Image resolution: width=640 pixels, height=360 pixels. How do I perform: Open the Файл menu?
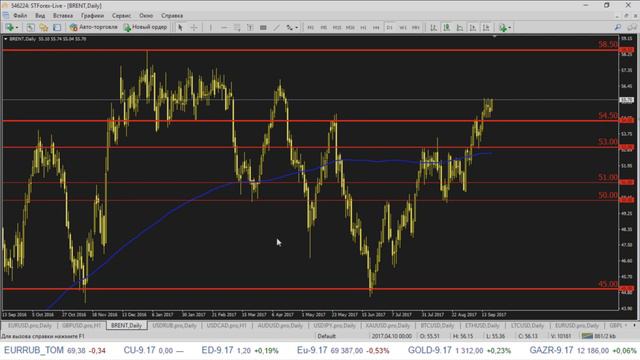(20, 16)
